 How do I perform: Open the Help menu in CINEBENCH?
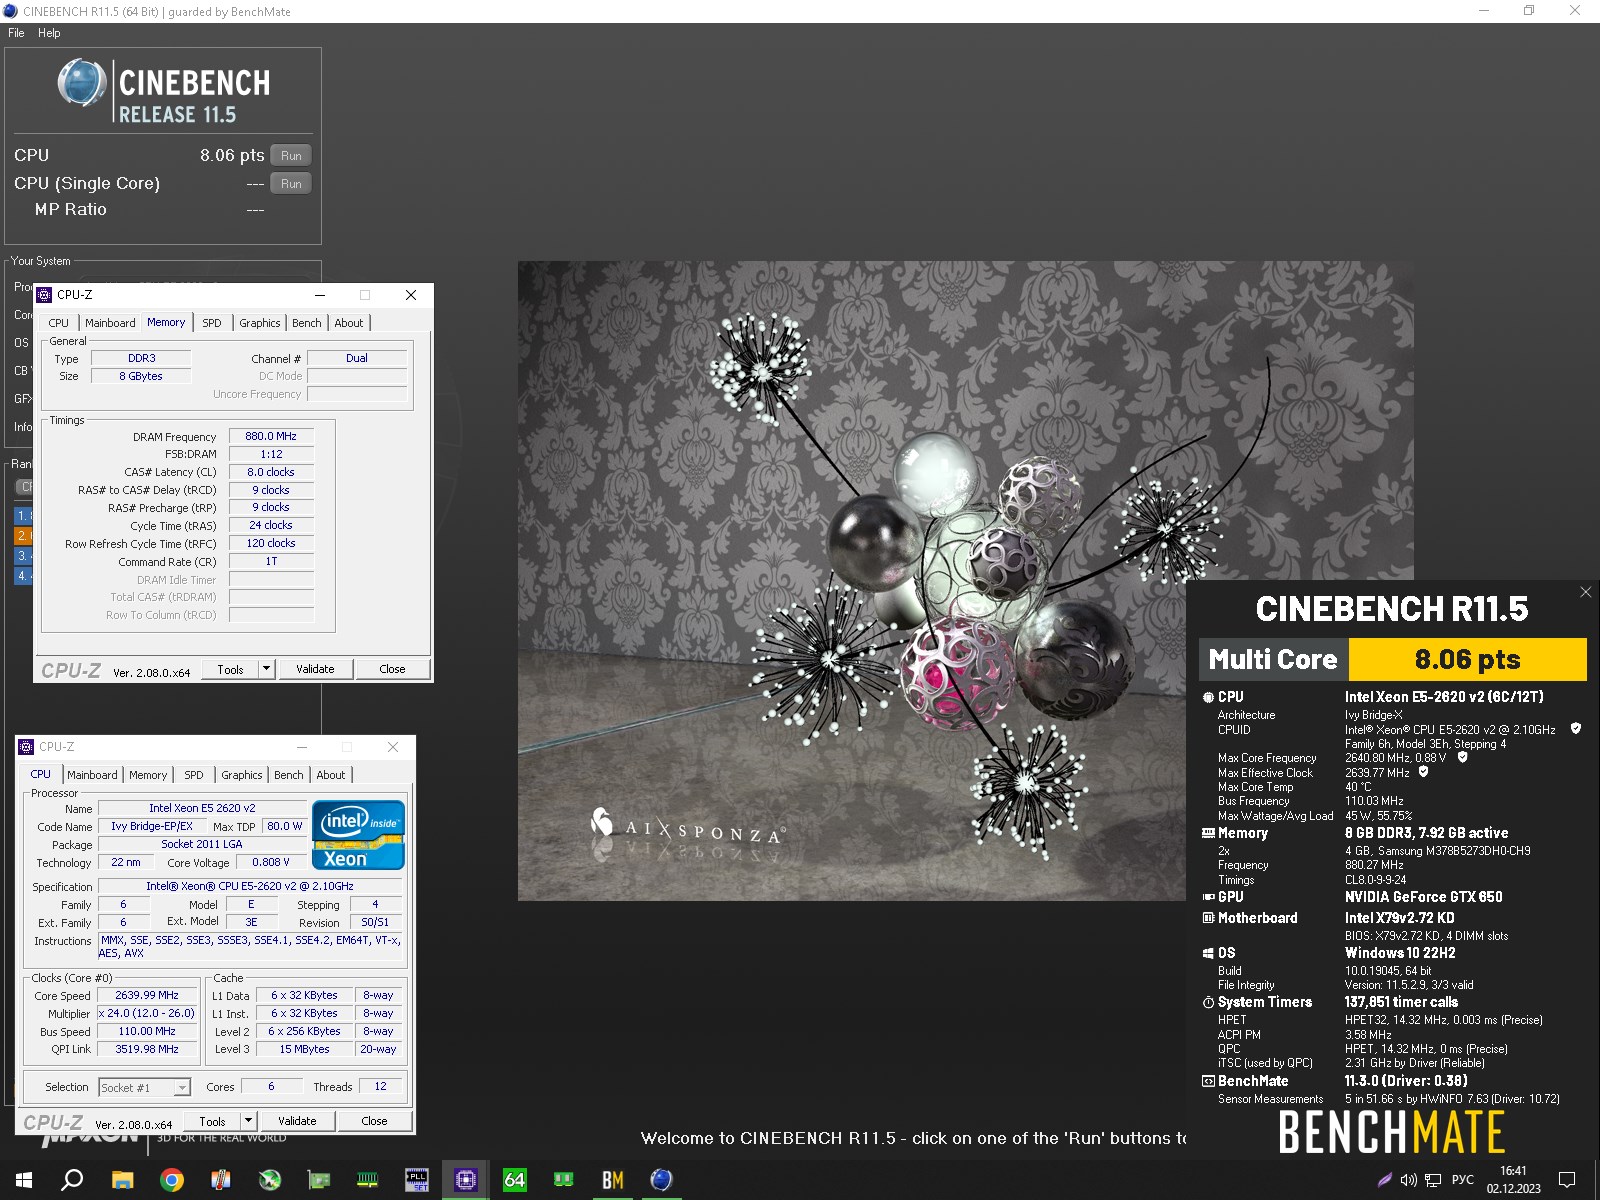49,33
